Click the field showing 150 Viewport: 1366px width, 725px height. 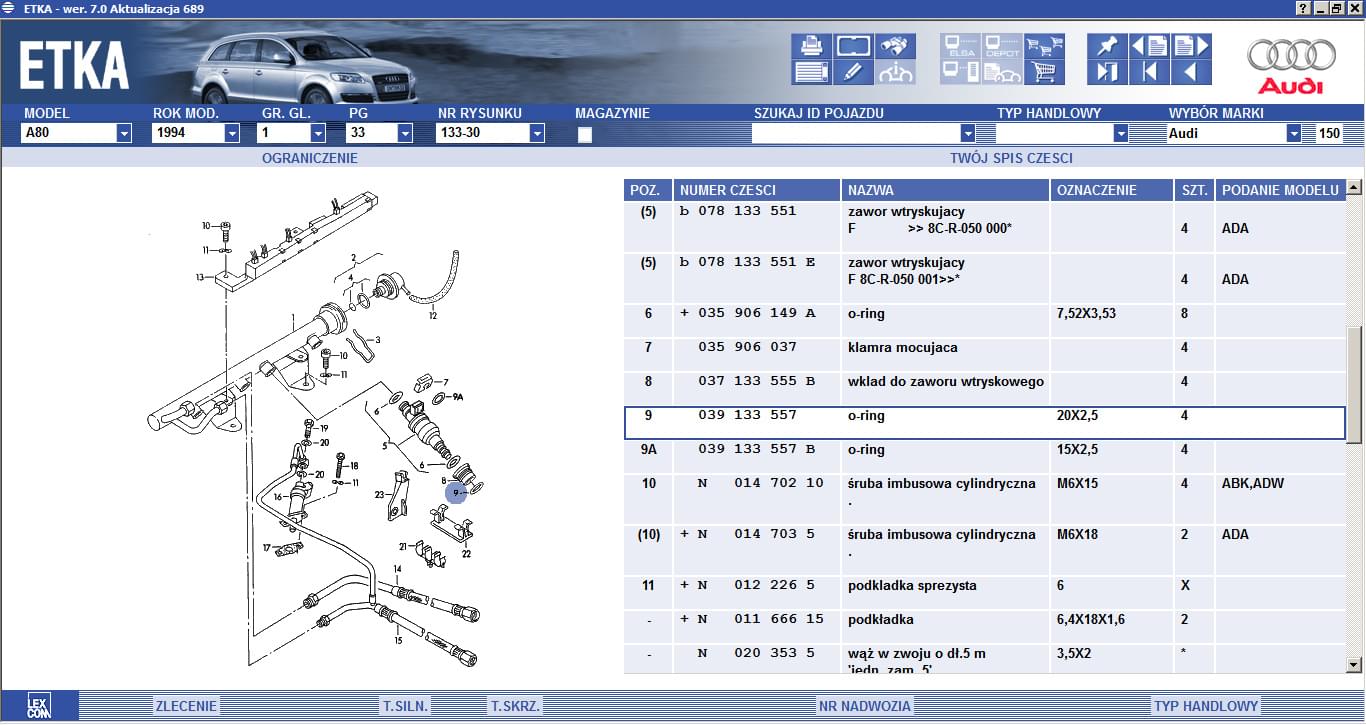pyautogui.click(x=1328, y=133)
